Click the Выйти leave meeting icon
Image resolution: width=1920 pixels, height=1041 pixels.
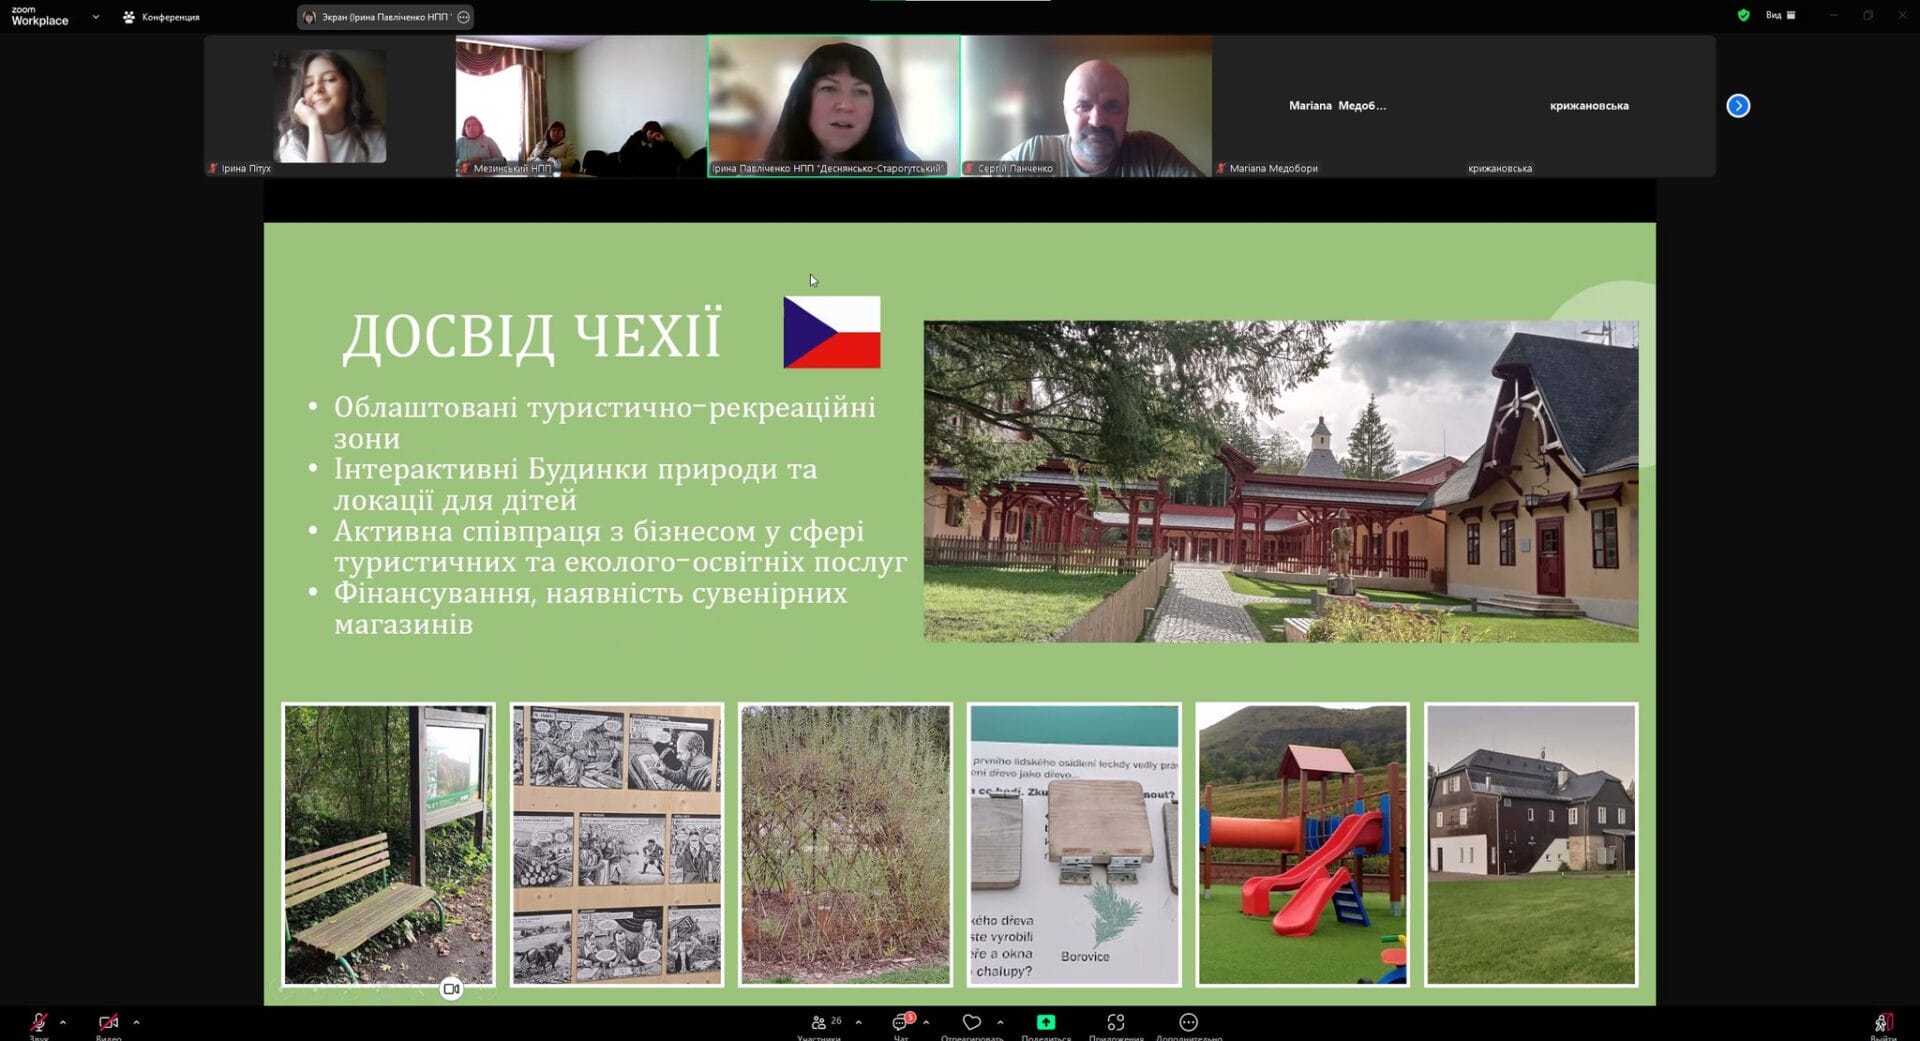[1881, 1022]
